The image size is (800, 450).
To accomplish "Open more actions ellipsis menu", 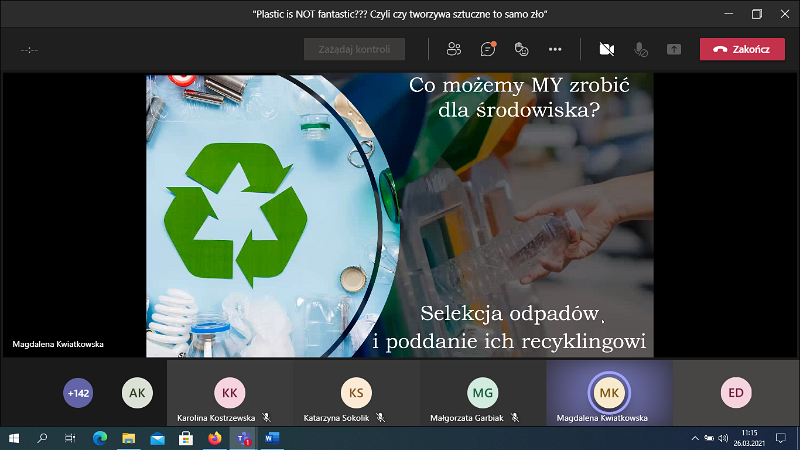I will (x=555, y=49).
